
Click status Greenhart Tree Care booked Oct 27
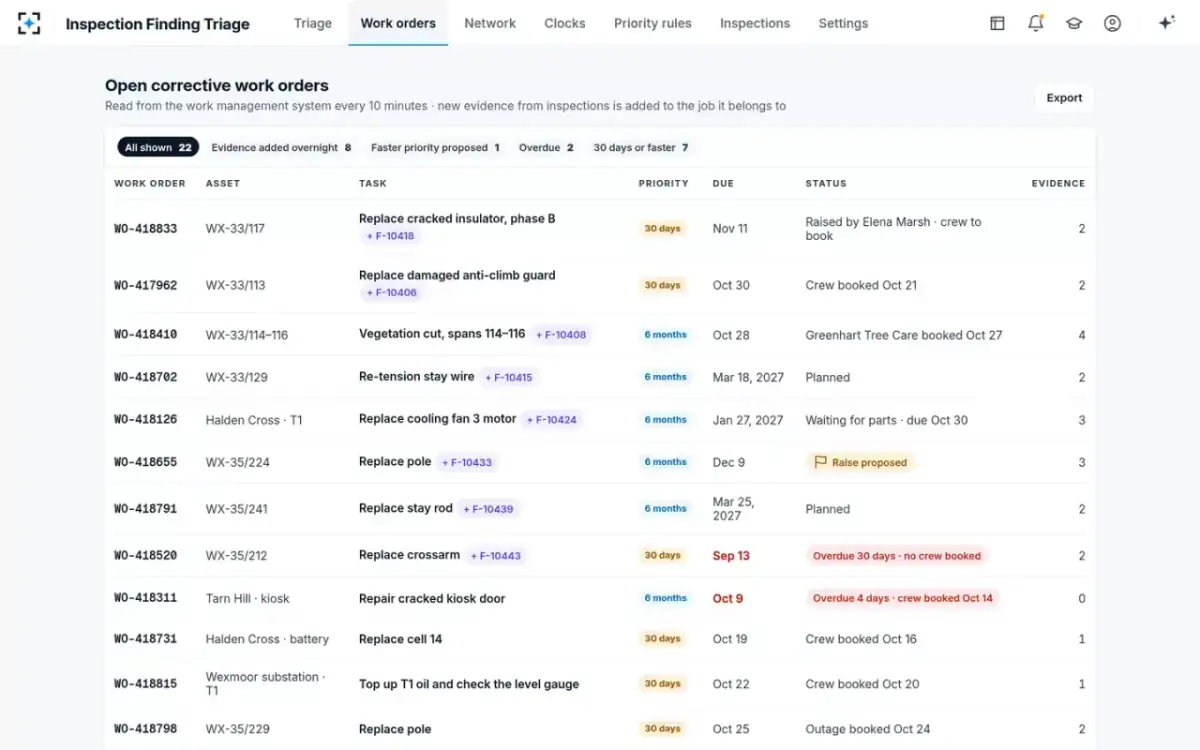coord(904,335)
